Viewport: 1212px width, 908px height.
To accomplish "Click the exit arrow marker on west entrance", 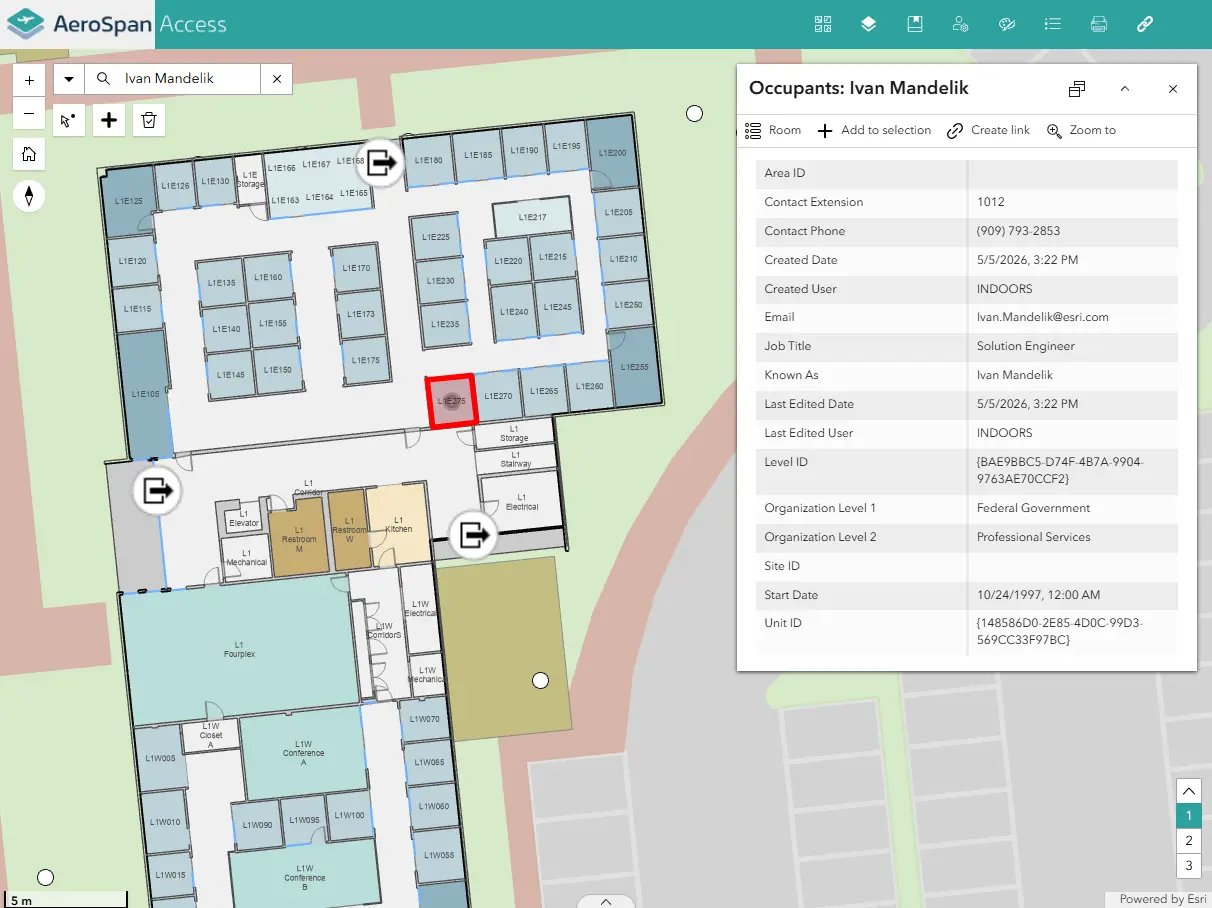I will click(157, 490).
